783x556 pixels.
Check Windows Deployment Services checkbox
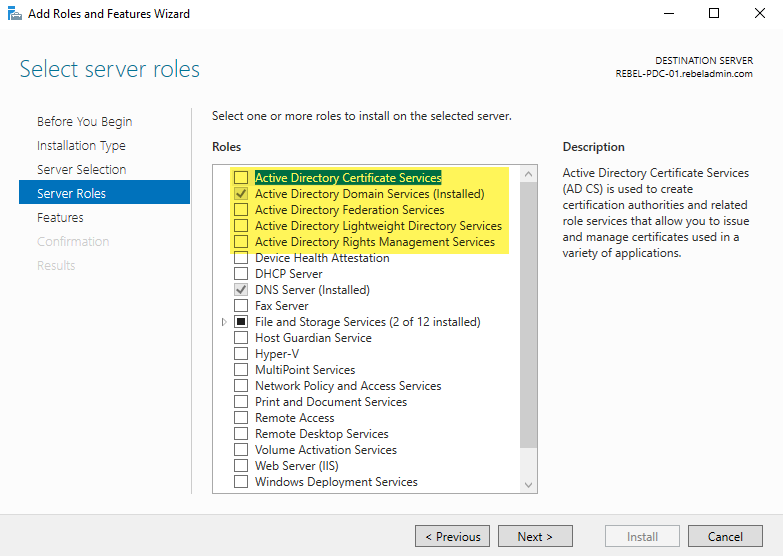[241, 482]
